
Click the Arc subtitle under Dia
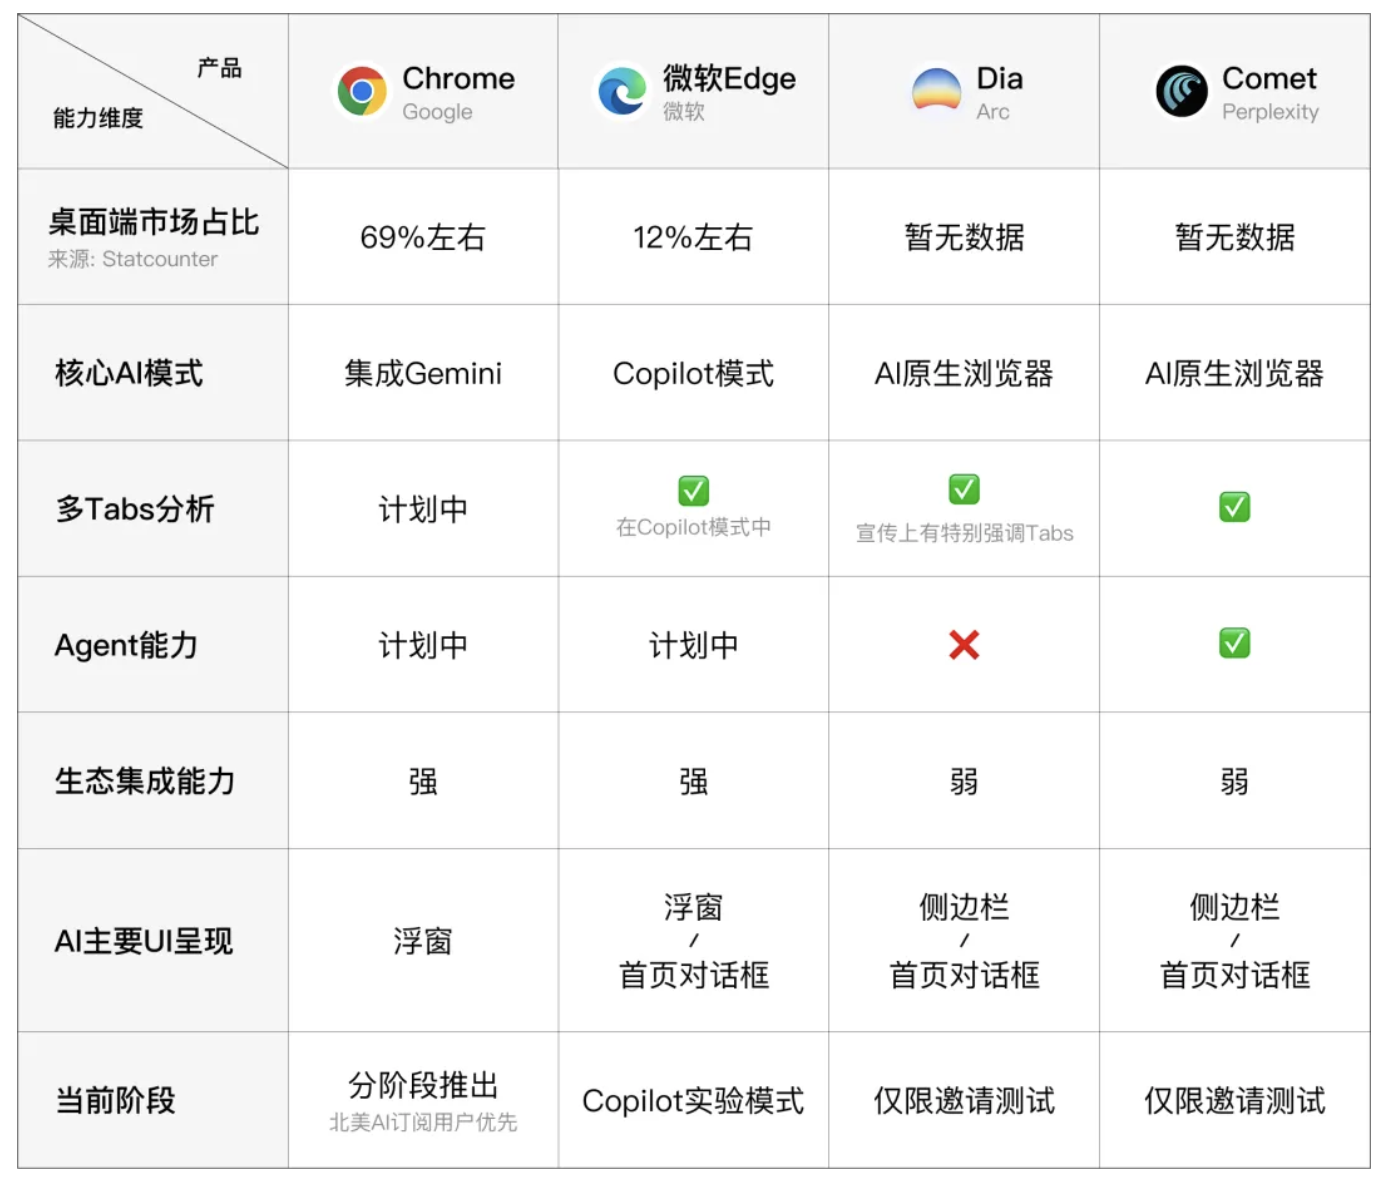(992, 112)
